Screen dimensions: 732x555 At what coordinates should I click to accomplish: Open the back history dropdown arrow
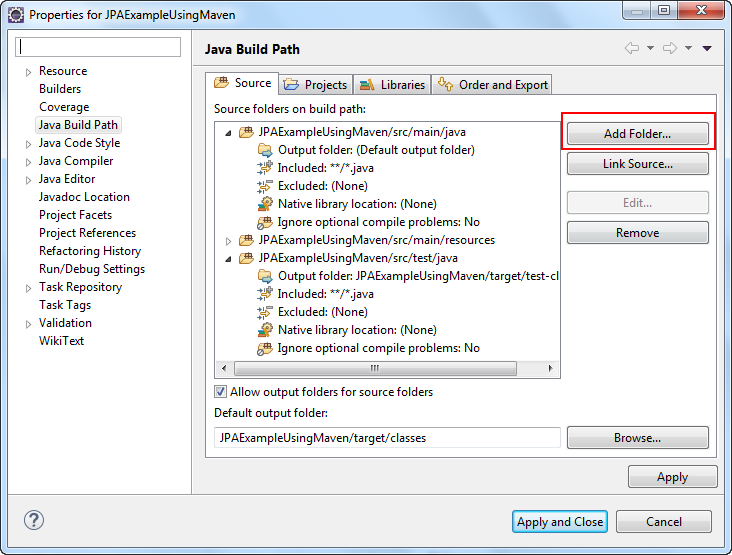[650, 48]
